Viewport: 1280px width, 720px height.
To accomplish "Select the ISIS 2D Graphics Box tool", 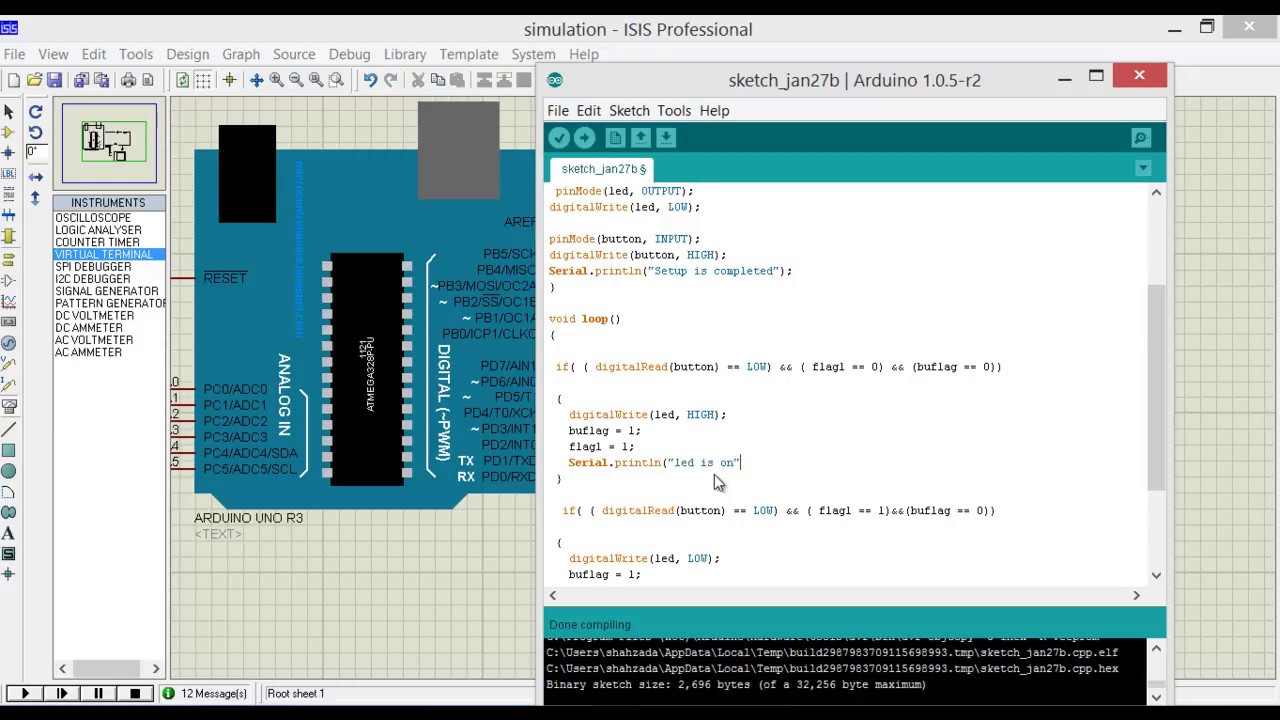I will [8, 450].
